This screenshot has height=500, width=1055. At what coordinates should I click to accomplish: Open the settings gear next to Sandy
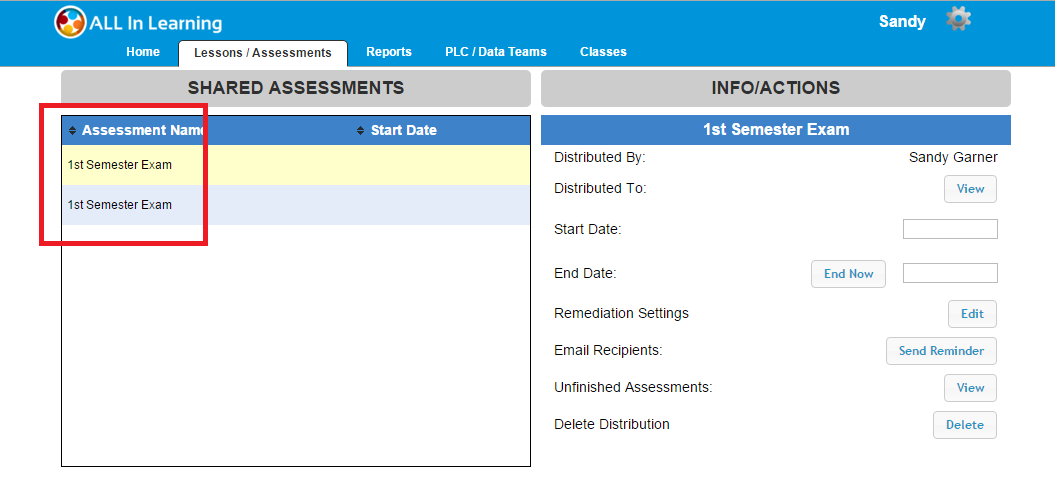[x=958, y=19]
